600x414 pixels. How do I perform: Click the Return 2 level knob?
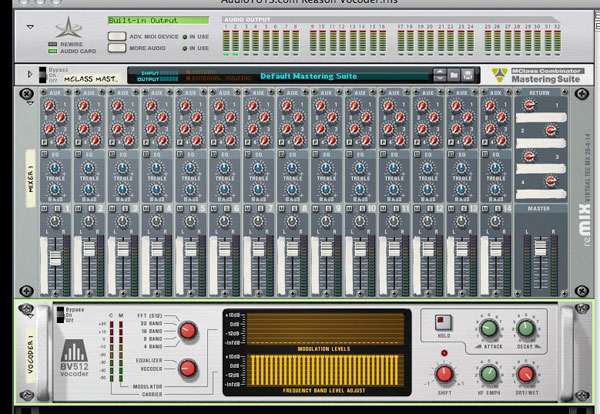point(550,130)
